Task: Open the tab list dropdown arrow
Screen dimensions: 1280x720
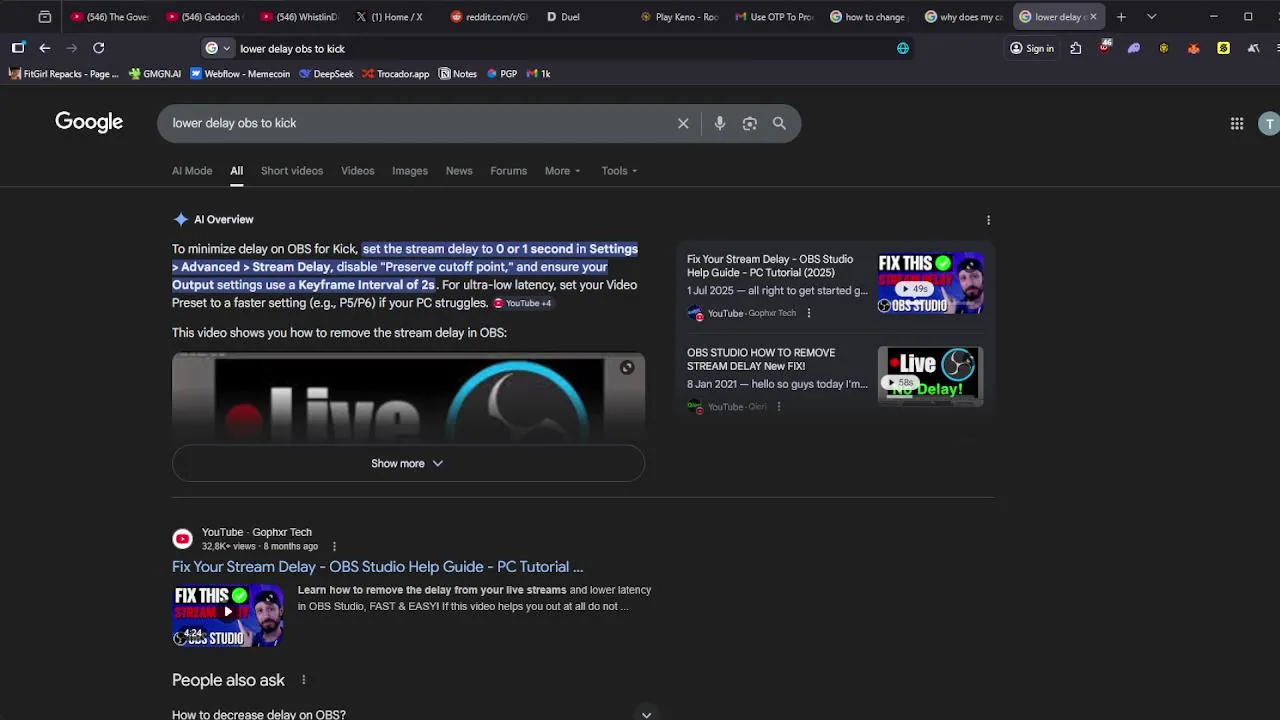Action: coord(1151,17)
